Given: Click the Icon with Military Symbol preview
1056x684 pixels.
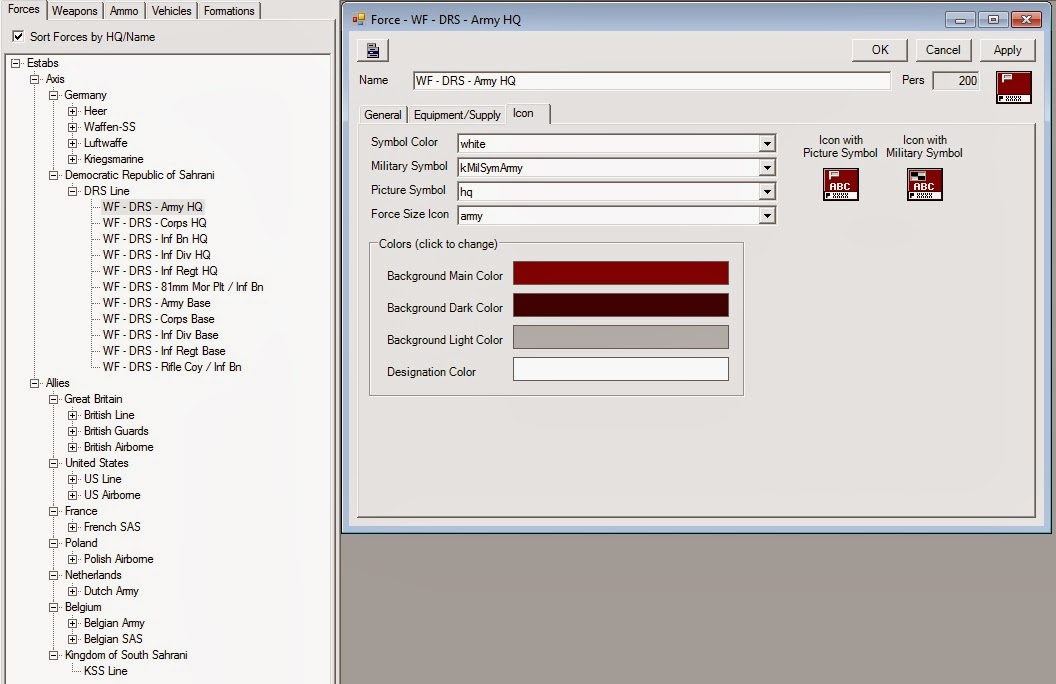Looking at the screenshot, I should pyautogui.click(x=923, y=184).
